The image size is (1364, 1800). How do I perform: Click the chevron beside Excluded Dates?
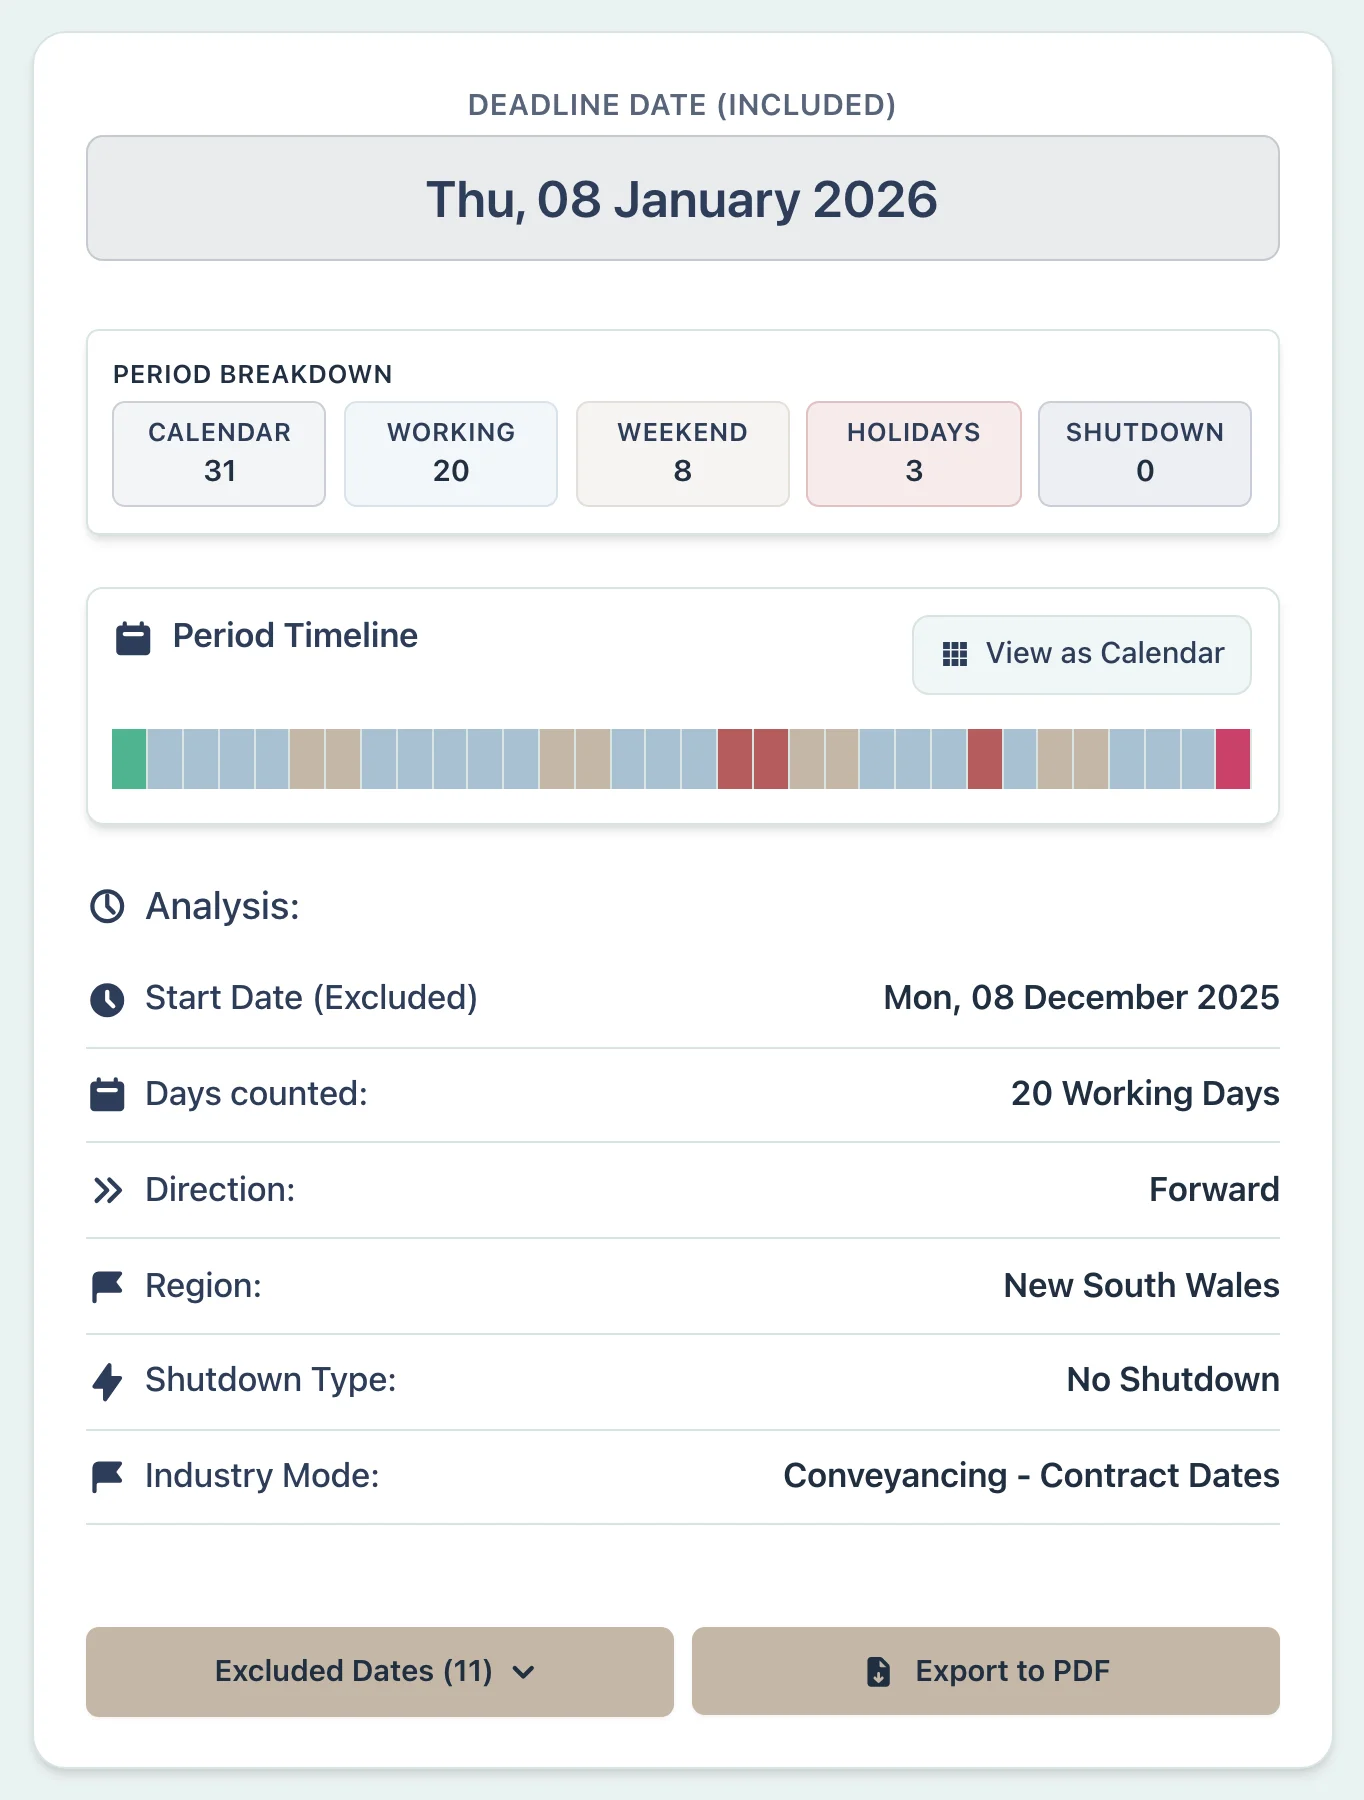(x=523, y=1672)
